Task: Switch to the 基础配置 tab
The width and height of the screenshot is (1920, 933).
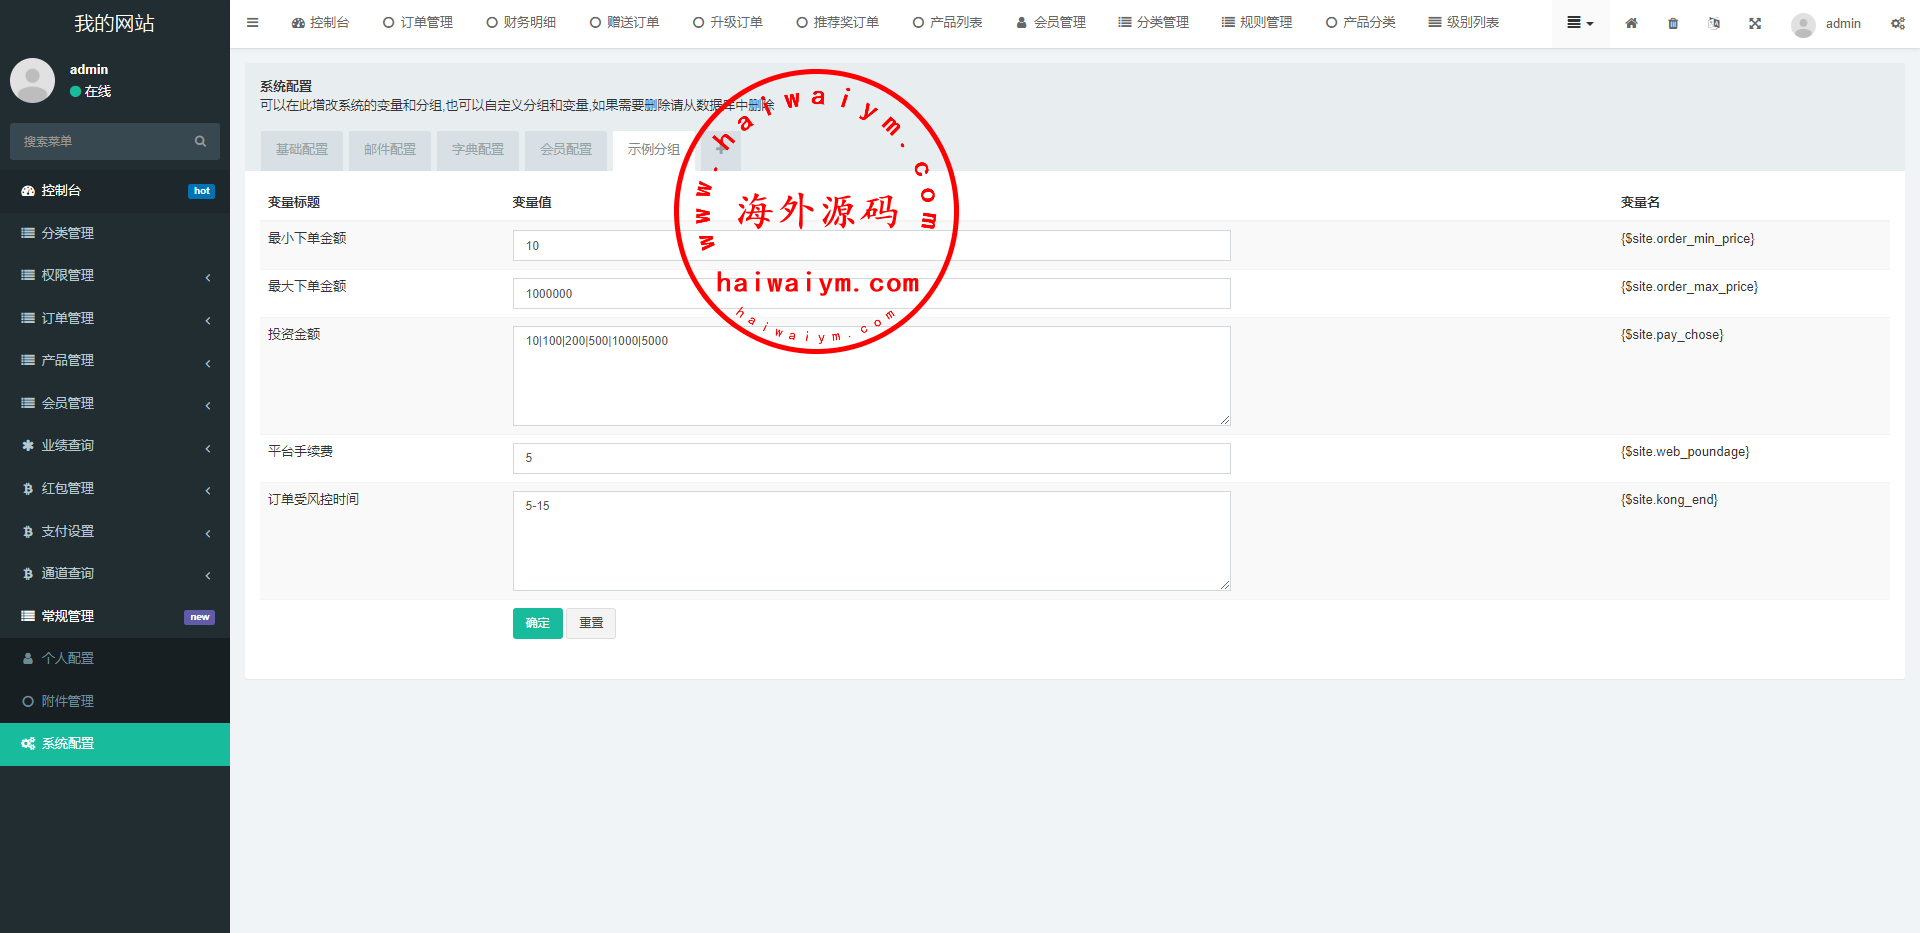Action: (x=302, y=150)
